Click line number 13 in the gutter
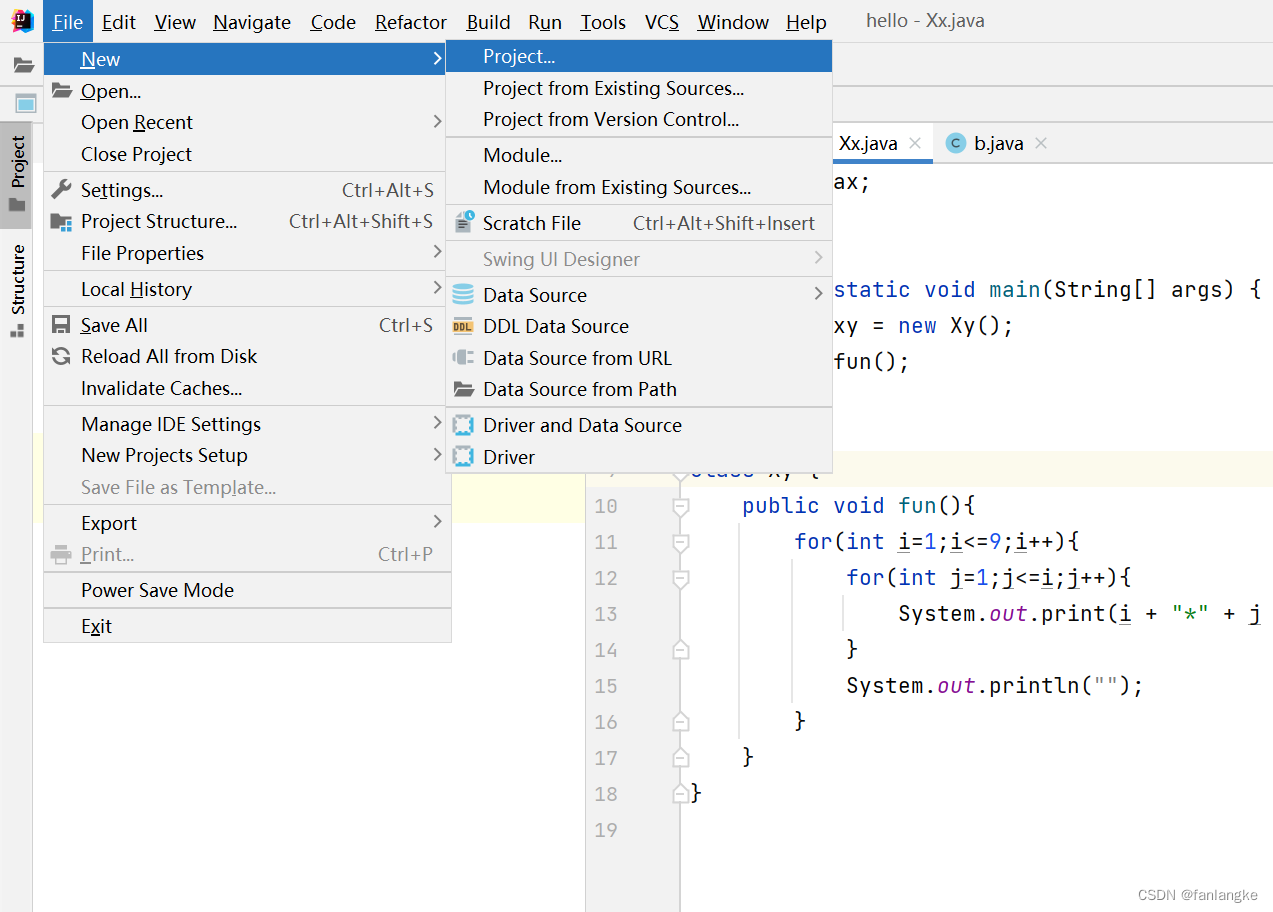Screen dimensions: 1273x912 pos(606,614)
